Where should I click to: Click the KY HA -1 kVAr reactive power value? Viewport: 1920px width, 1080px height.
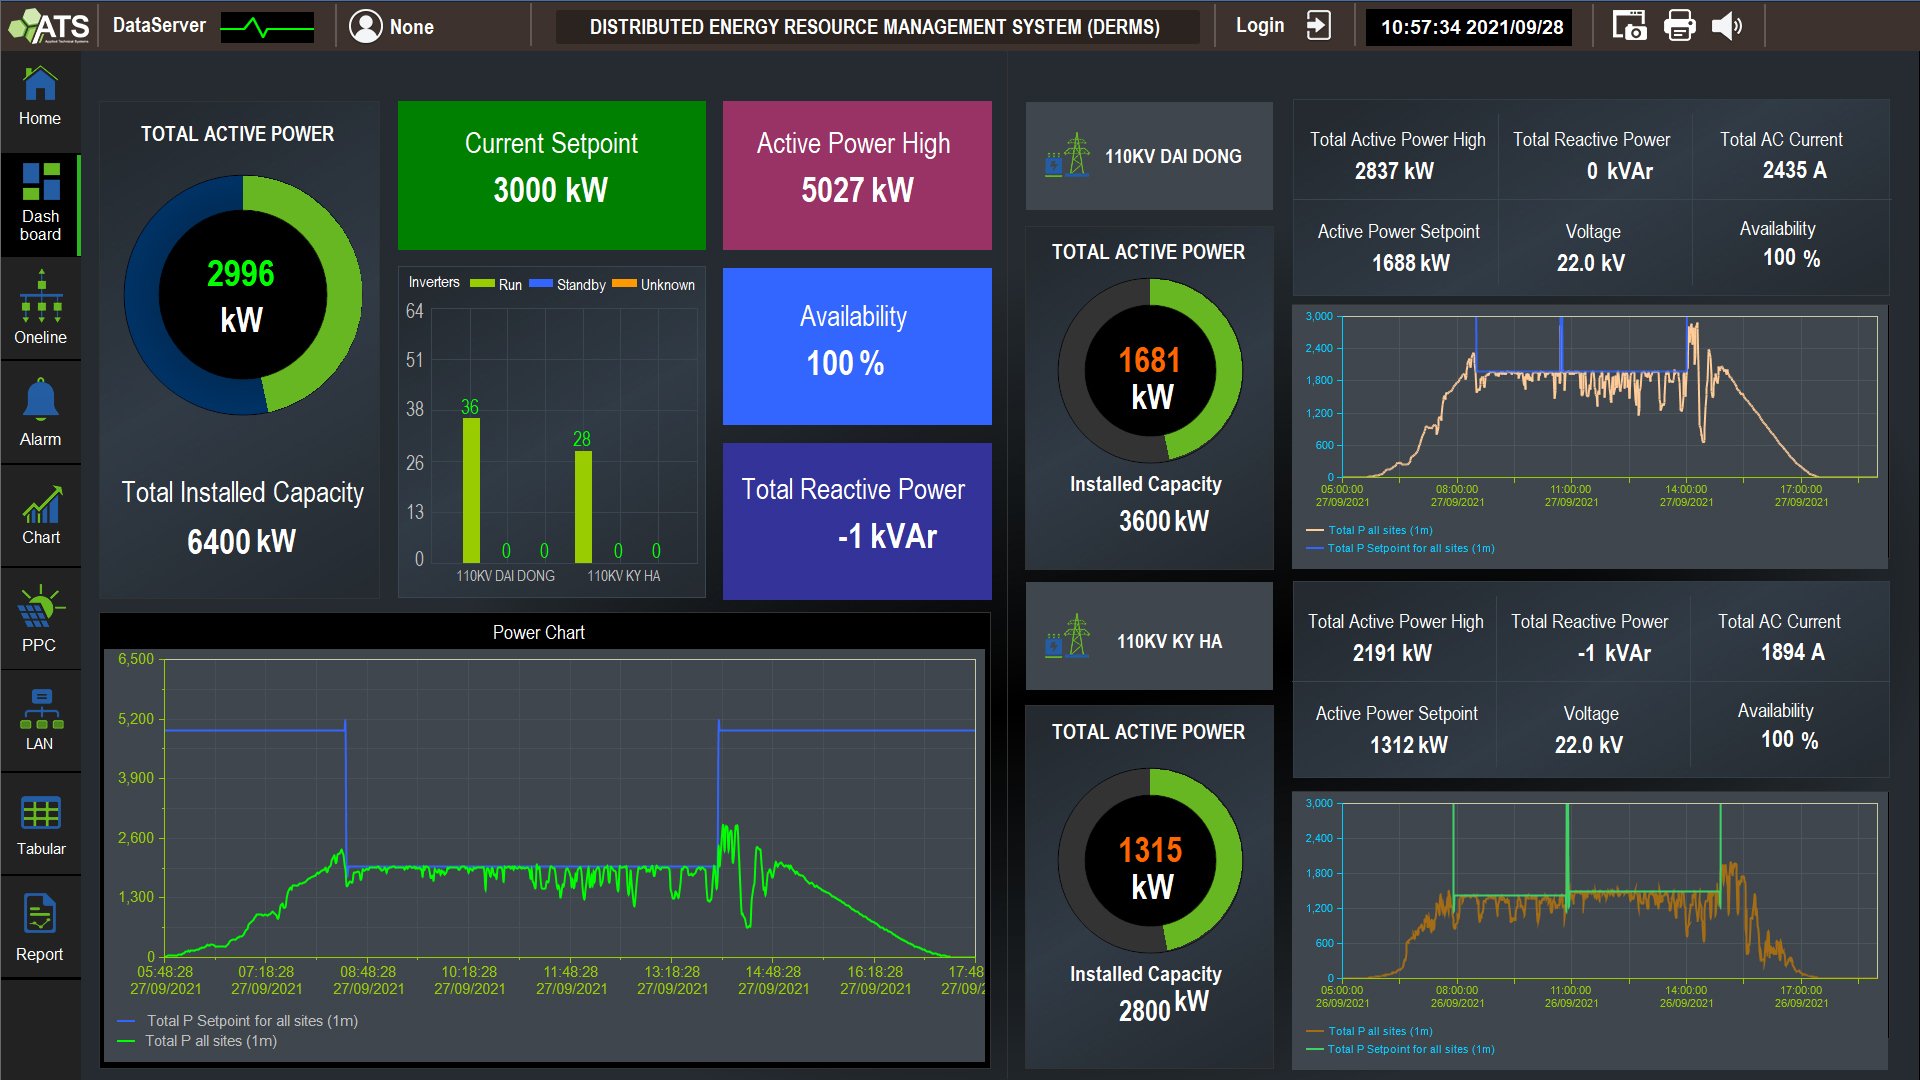[x=1614, y=653]
